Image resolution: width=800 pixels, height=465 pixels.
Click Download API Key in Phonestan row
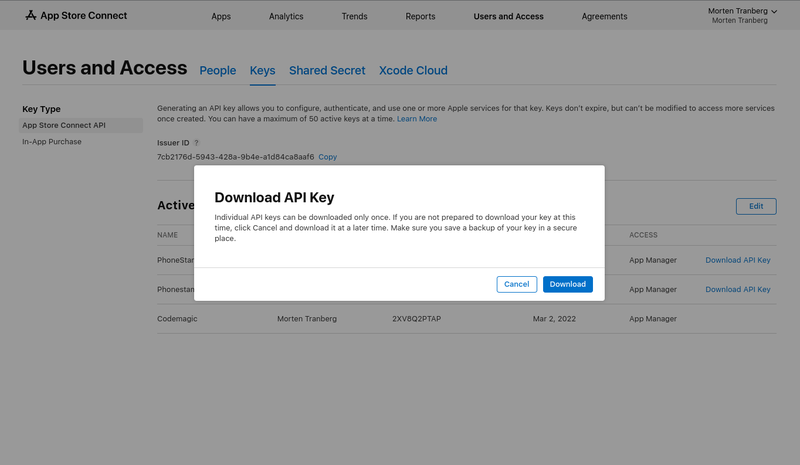coord(737,289)
